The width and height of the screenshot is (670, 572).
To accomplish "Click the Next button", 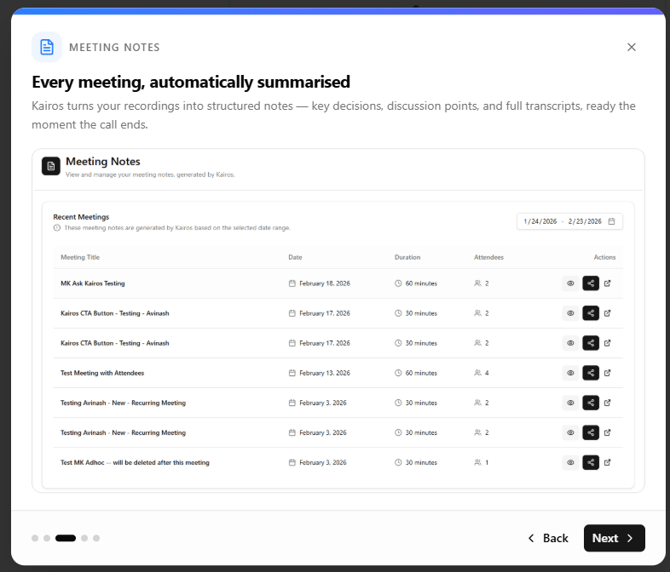I will 613,538.
